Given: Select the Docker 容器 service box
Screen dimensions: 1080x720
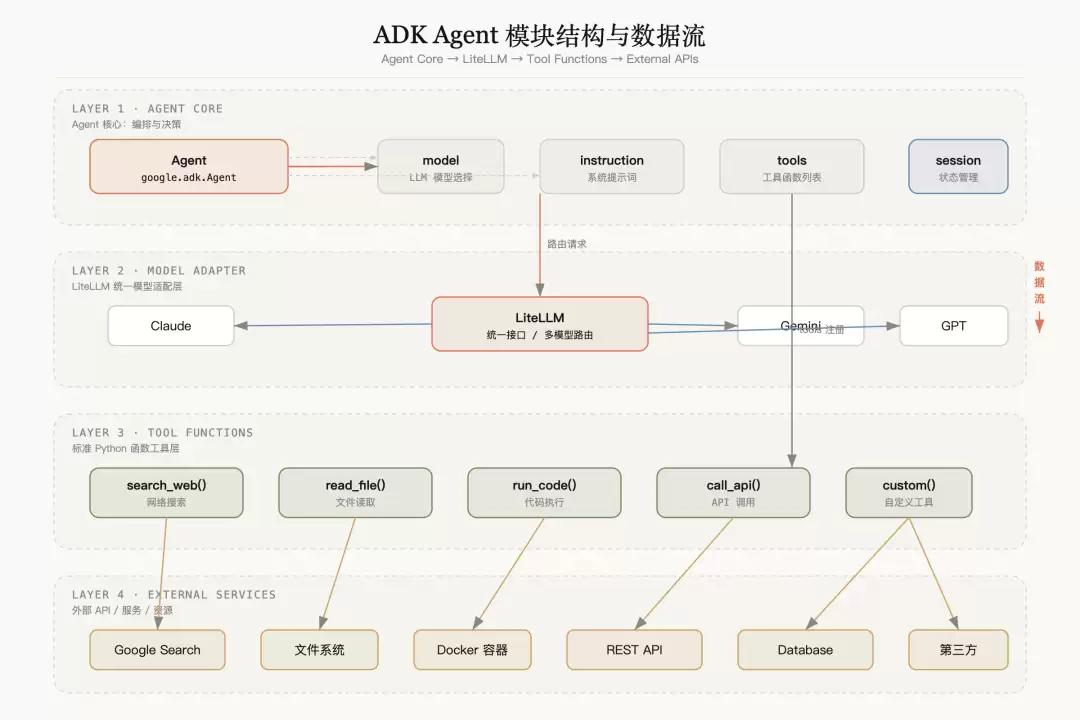Looking at the screenshot, I should [472, 650].
